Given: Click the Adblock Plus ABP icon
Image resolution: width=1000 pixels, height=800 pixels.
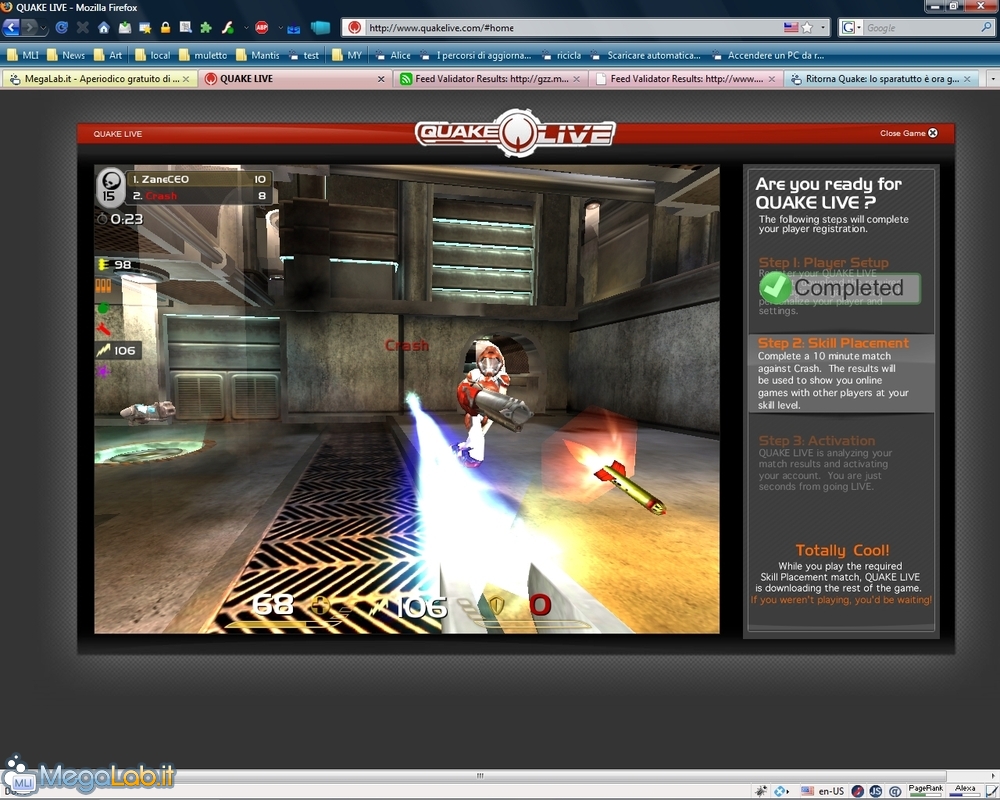Looking at the screenshot, I should (x=261, y=27).
